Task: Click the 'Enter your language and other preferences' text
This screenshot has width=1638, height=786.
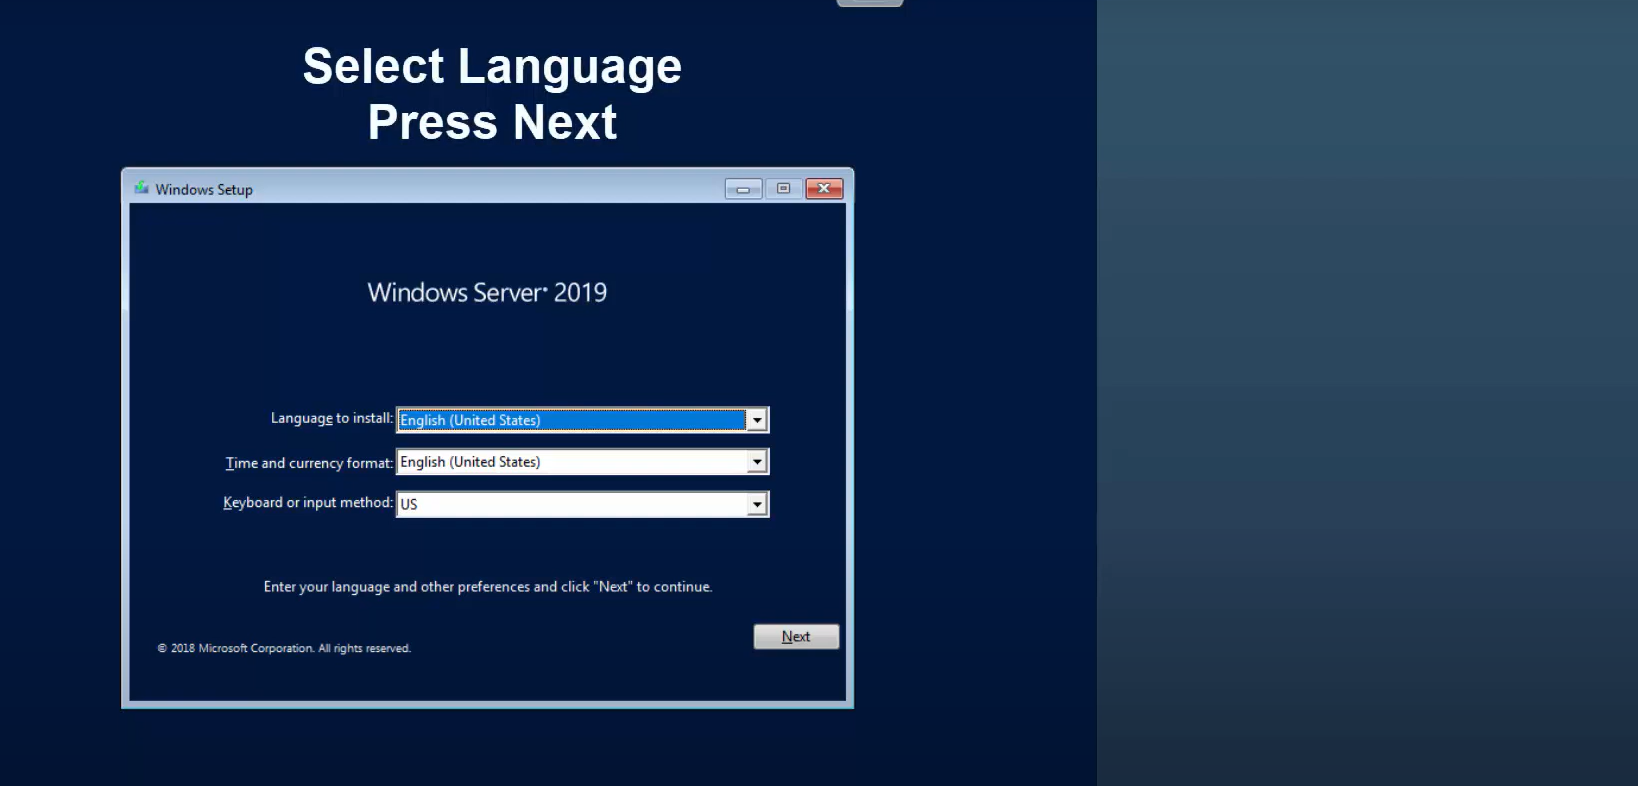Action: 488,587
